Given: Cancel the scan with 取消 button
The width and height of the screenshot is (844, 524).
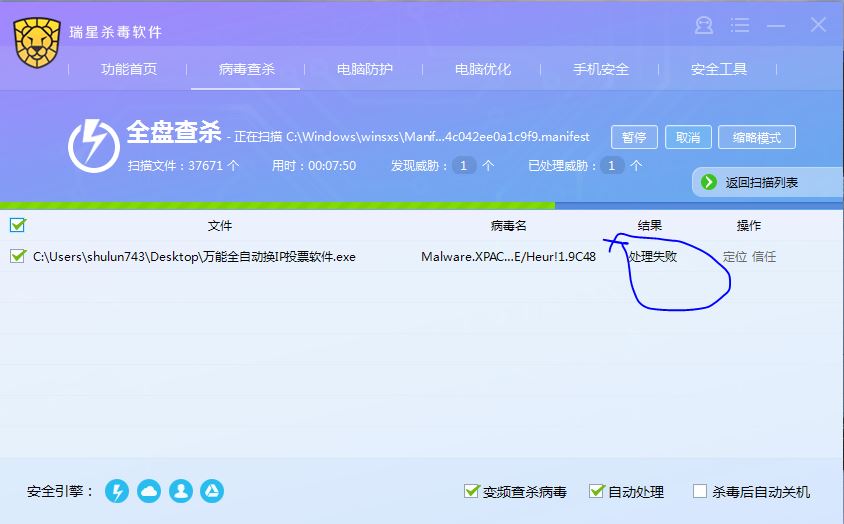Looking at the screenshot, I should [x=688, y=137].
